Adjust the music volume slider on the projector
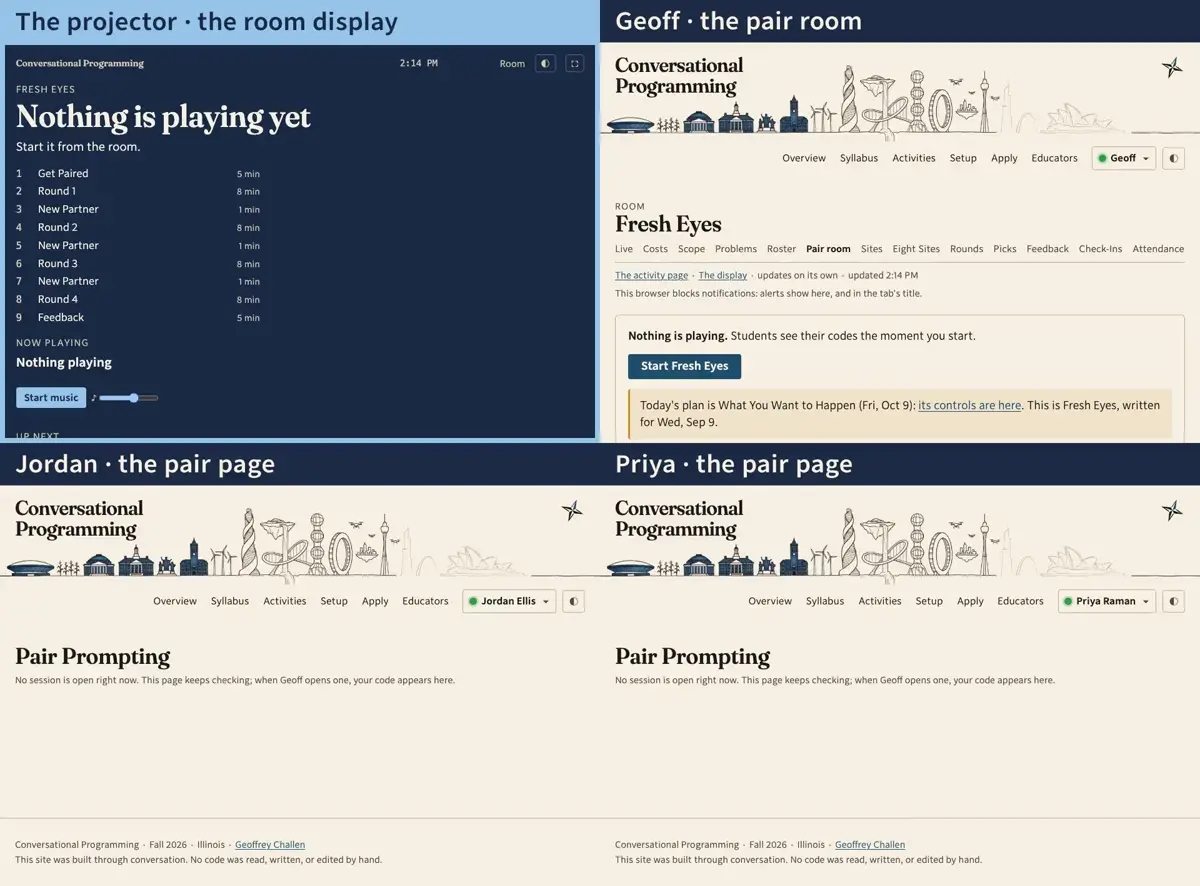 point(129,398)
